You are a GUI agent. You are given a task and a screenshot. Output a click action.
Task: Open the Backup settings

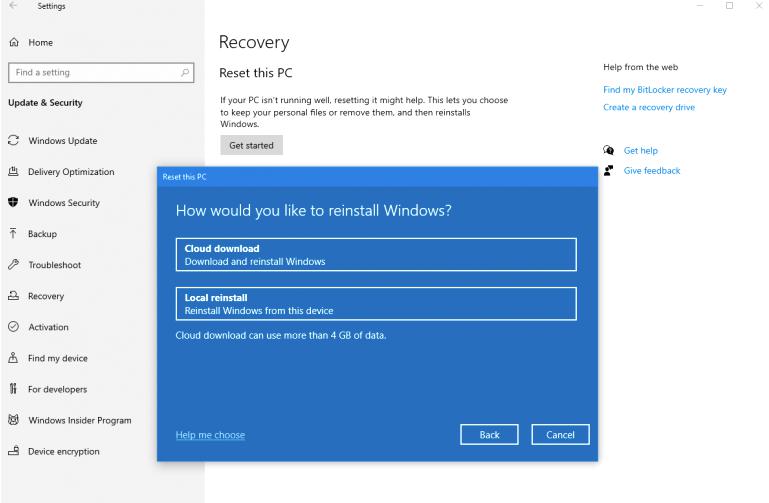pos(42,234)
